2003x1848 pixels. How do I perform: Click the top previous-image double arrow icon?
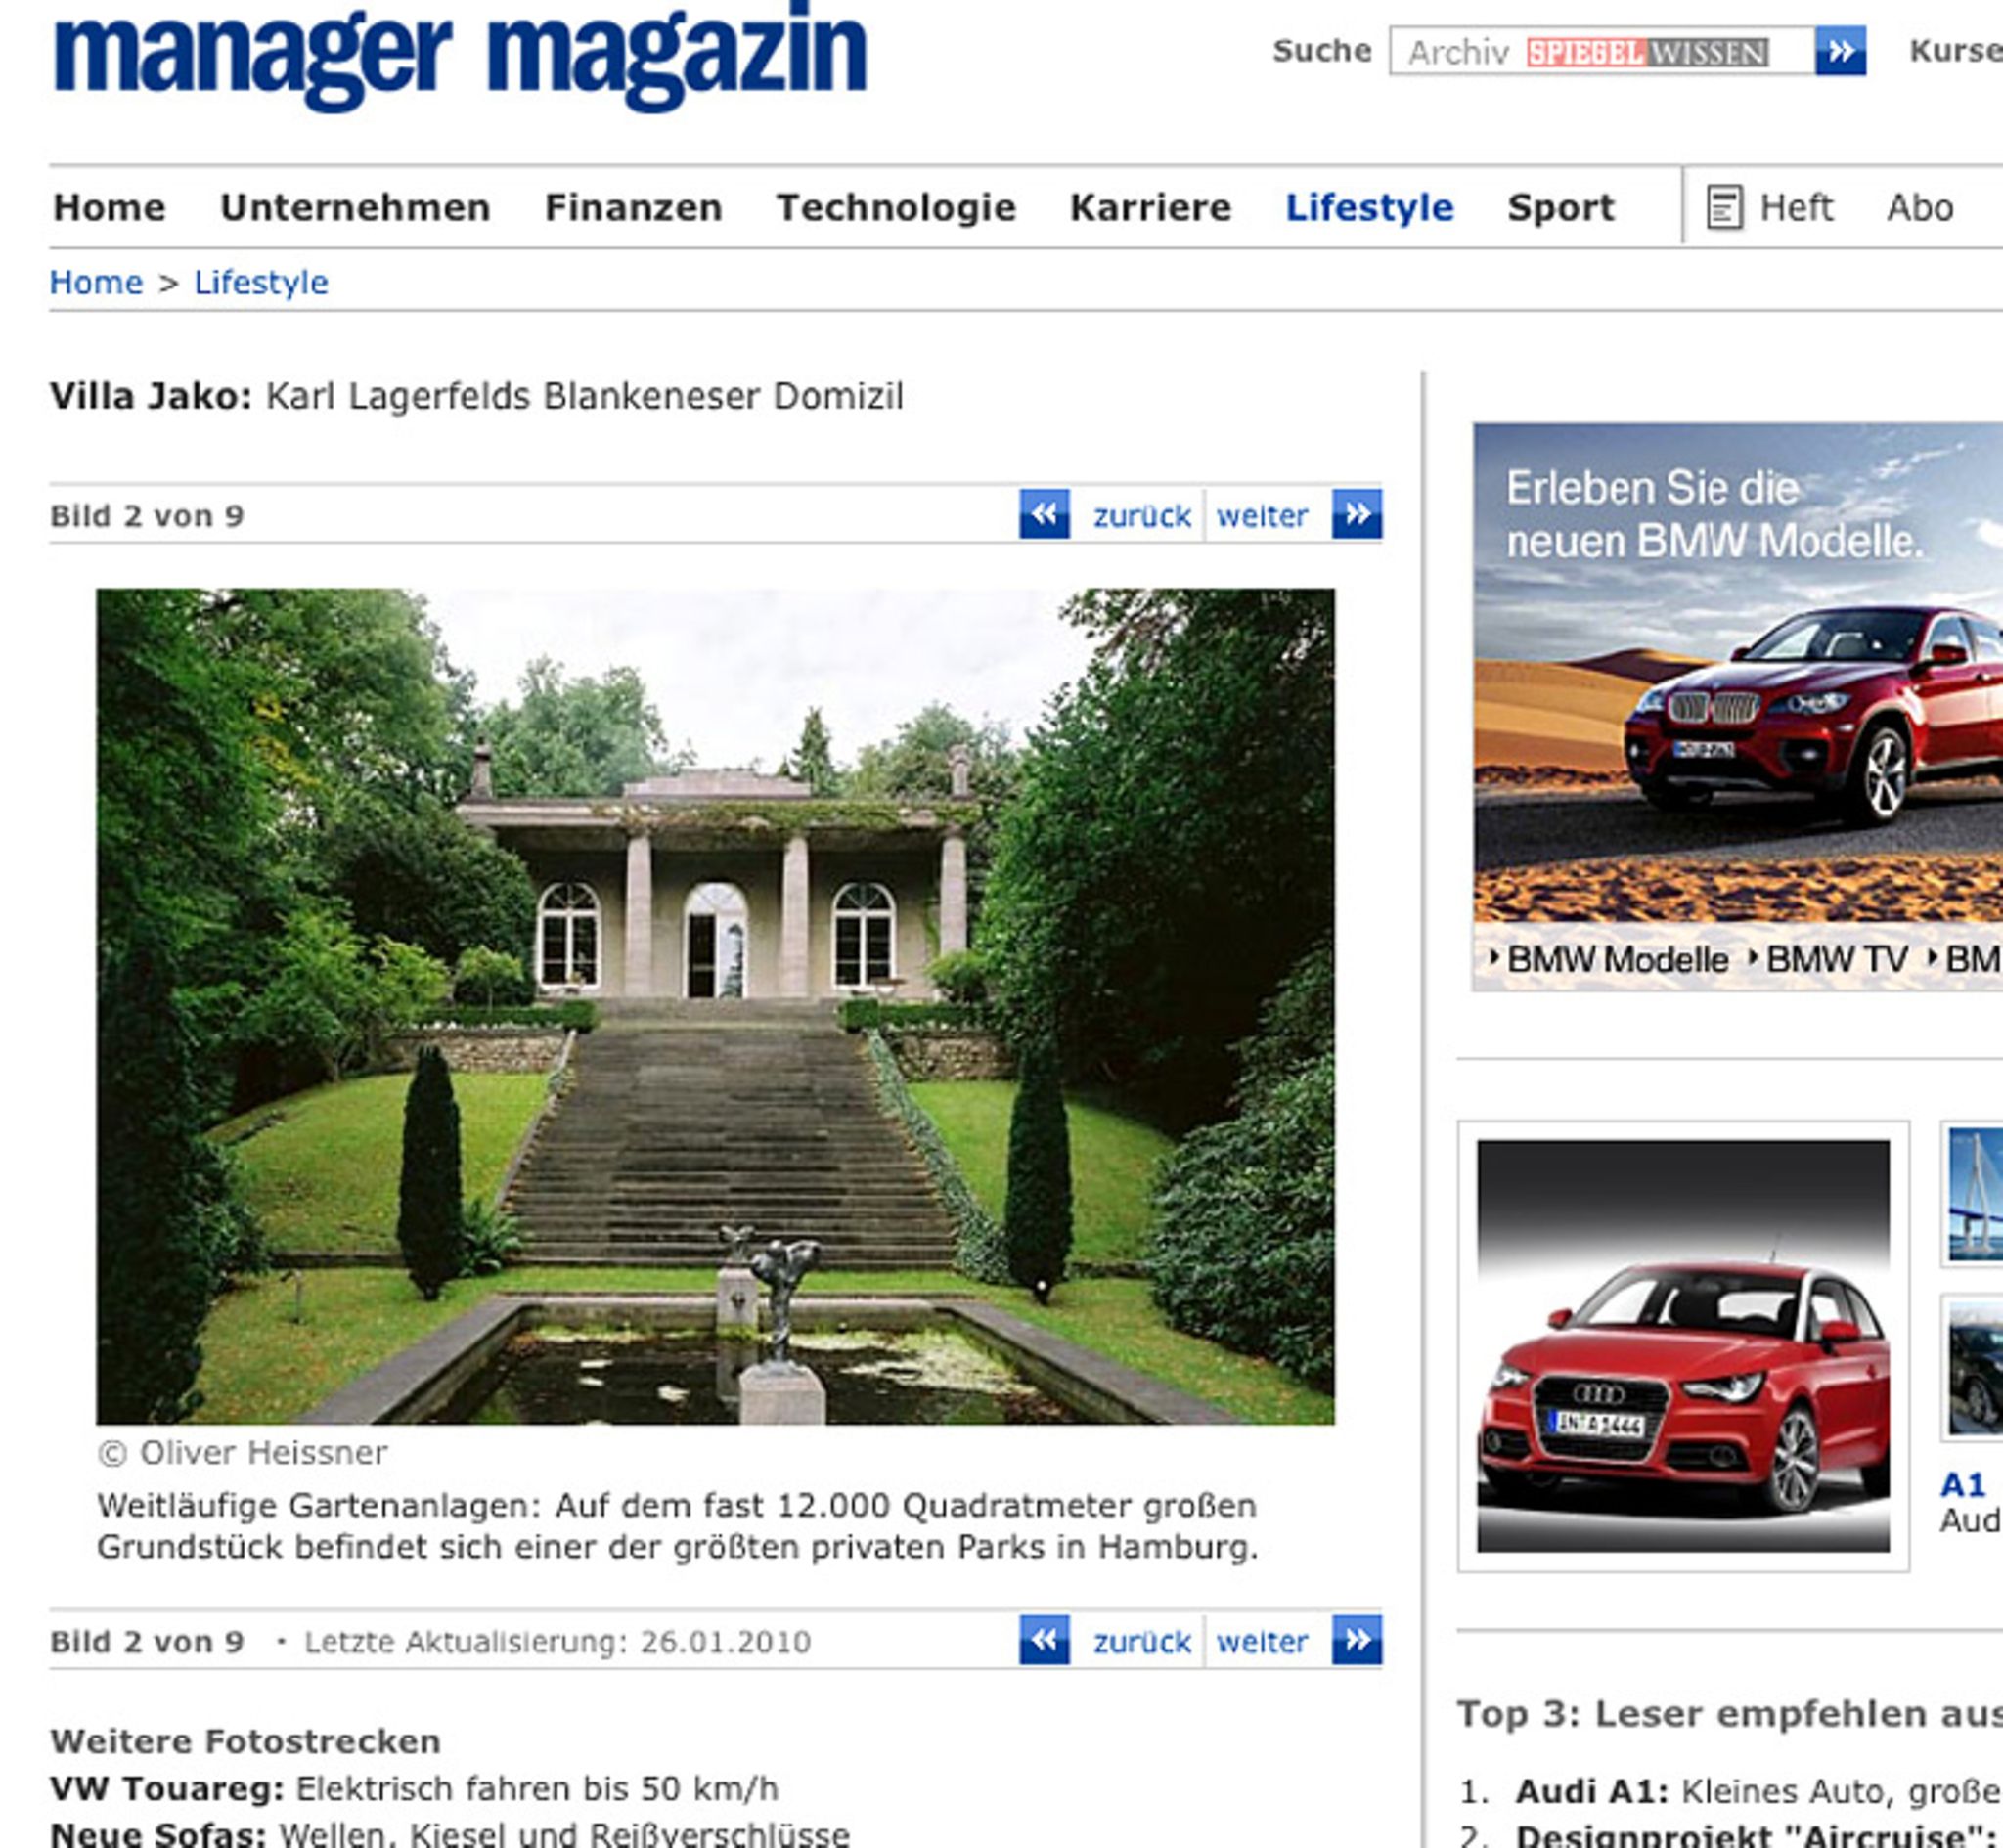pos(1044,514)
